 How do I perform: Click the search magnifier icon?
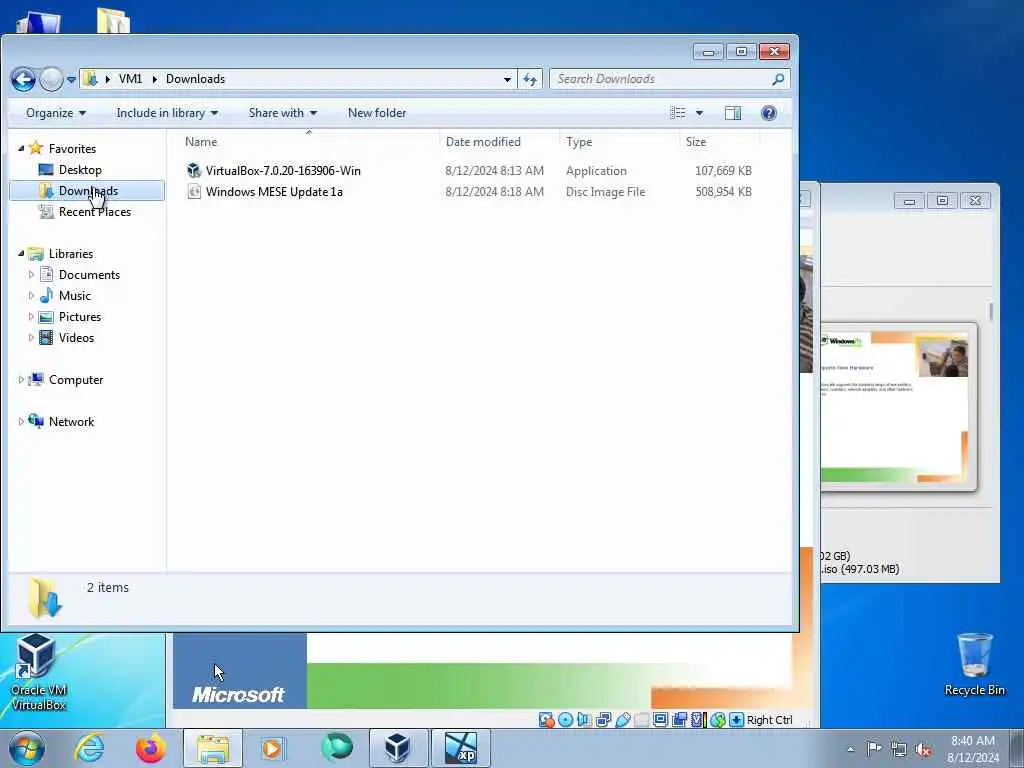[x=778, y=79]
